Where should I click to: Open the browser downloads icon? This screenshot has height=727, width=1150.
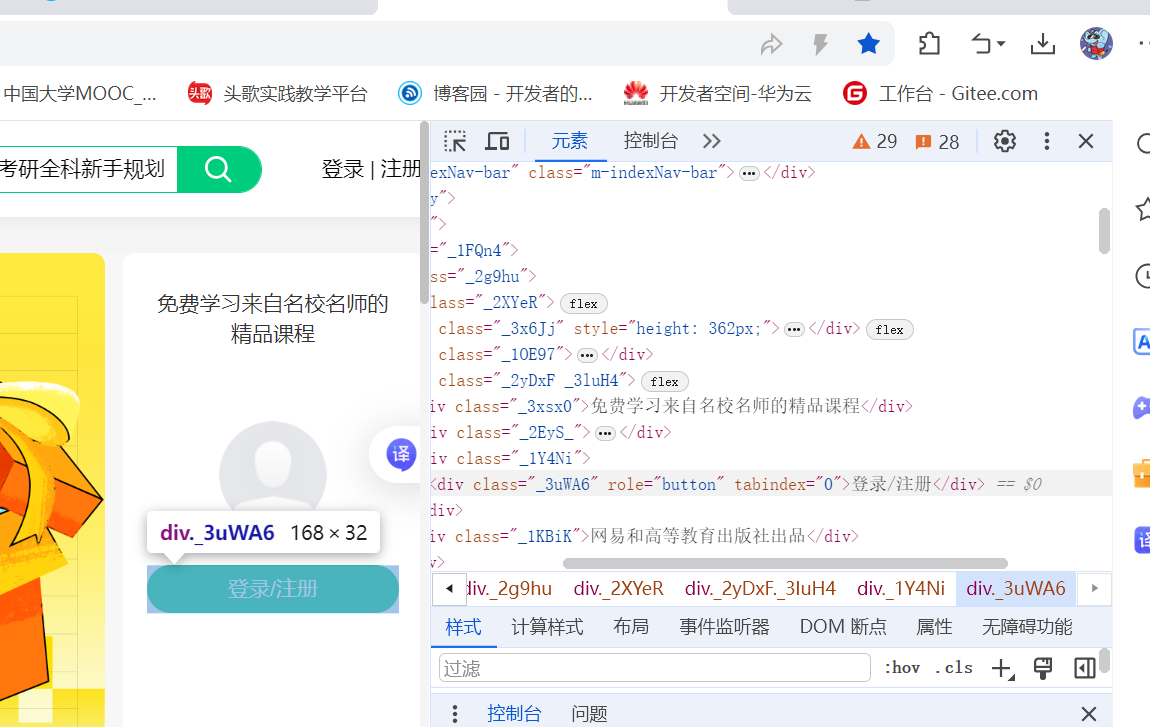[x=1042, y=44]
